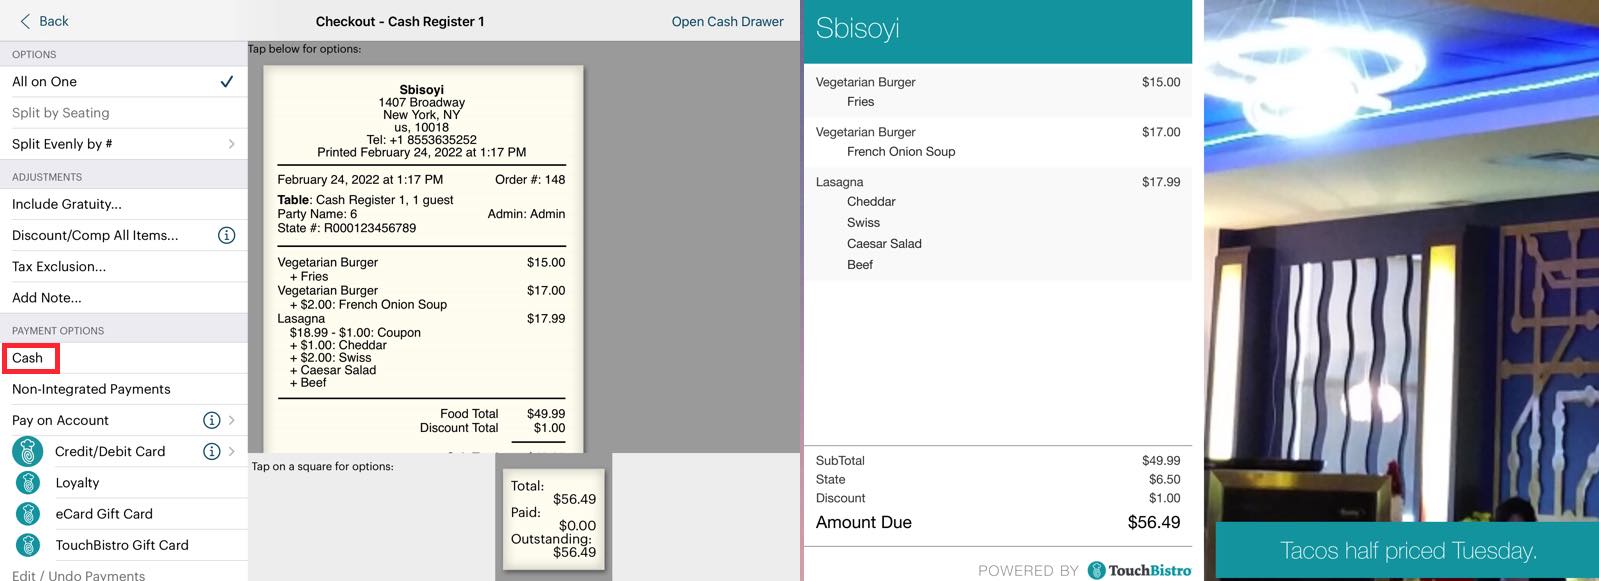Tap the Total payment summary square
Image resolution: width=1599 pixels, height=581 pixels.
tap(553, 518)
